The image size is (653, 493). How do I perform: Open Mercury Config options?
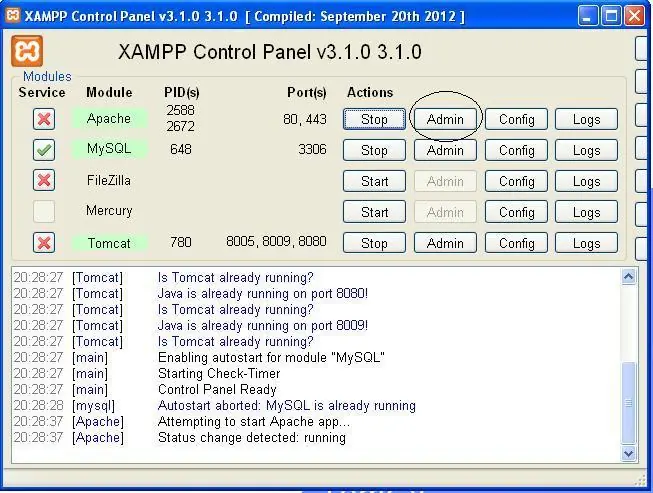click(516, 212)
